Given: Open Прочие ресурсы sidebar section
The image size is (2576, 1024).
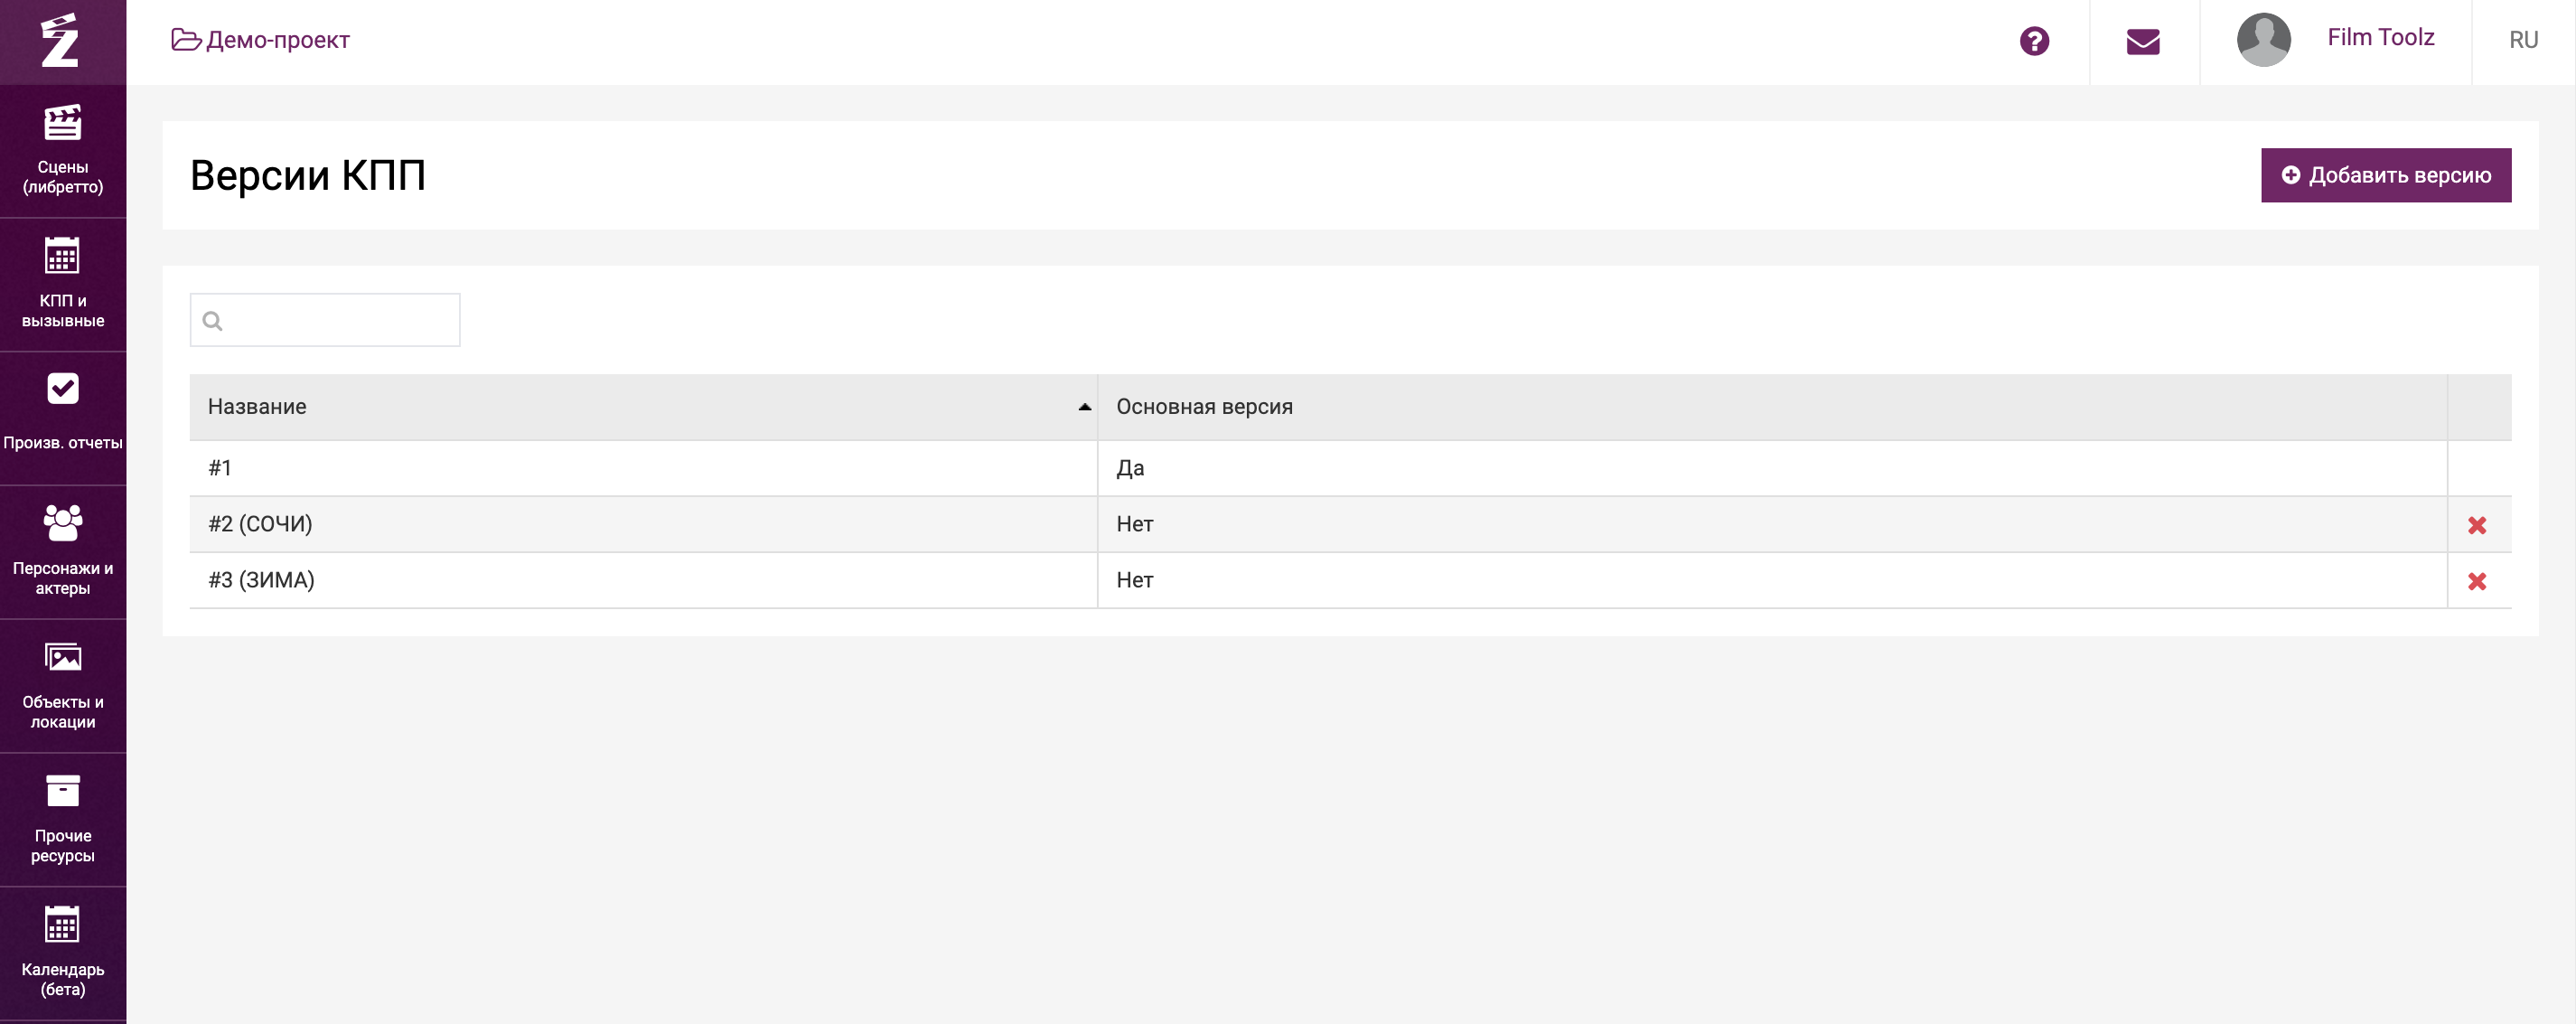Looking at the screenshot, I should [62, 819].
